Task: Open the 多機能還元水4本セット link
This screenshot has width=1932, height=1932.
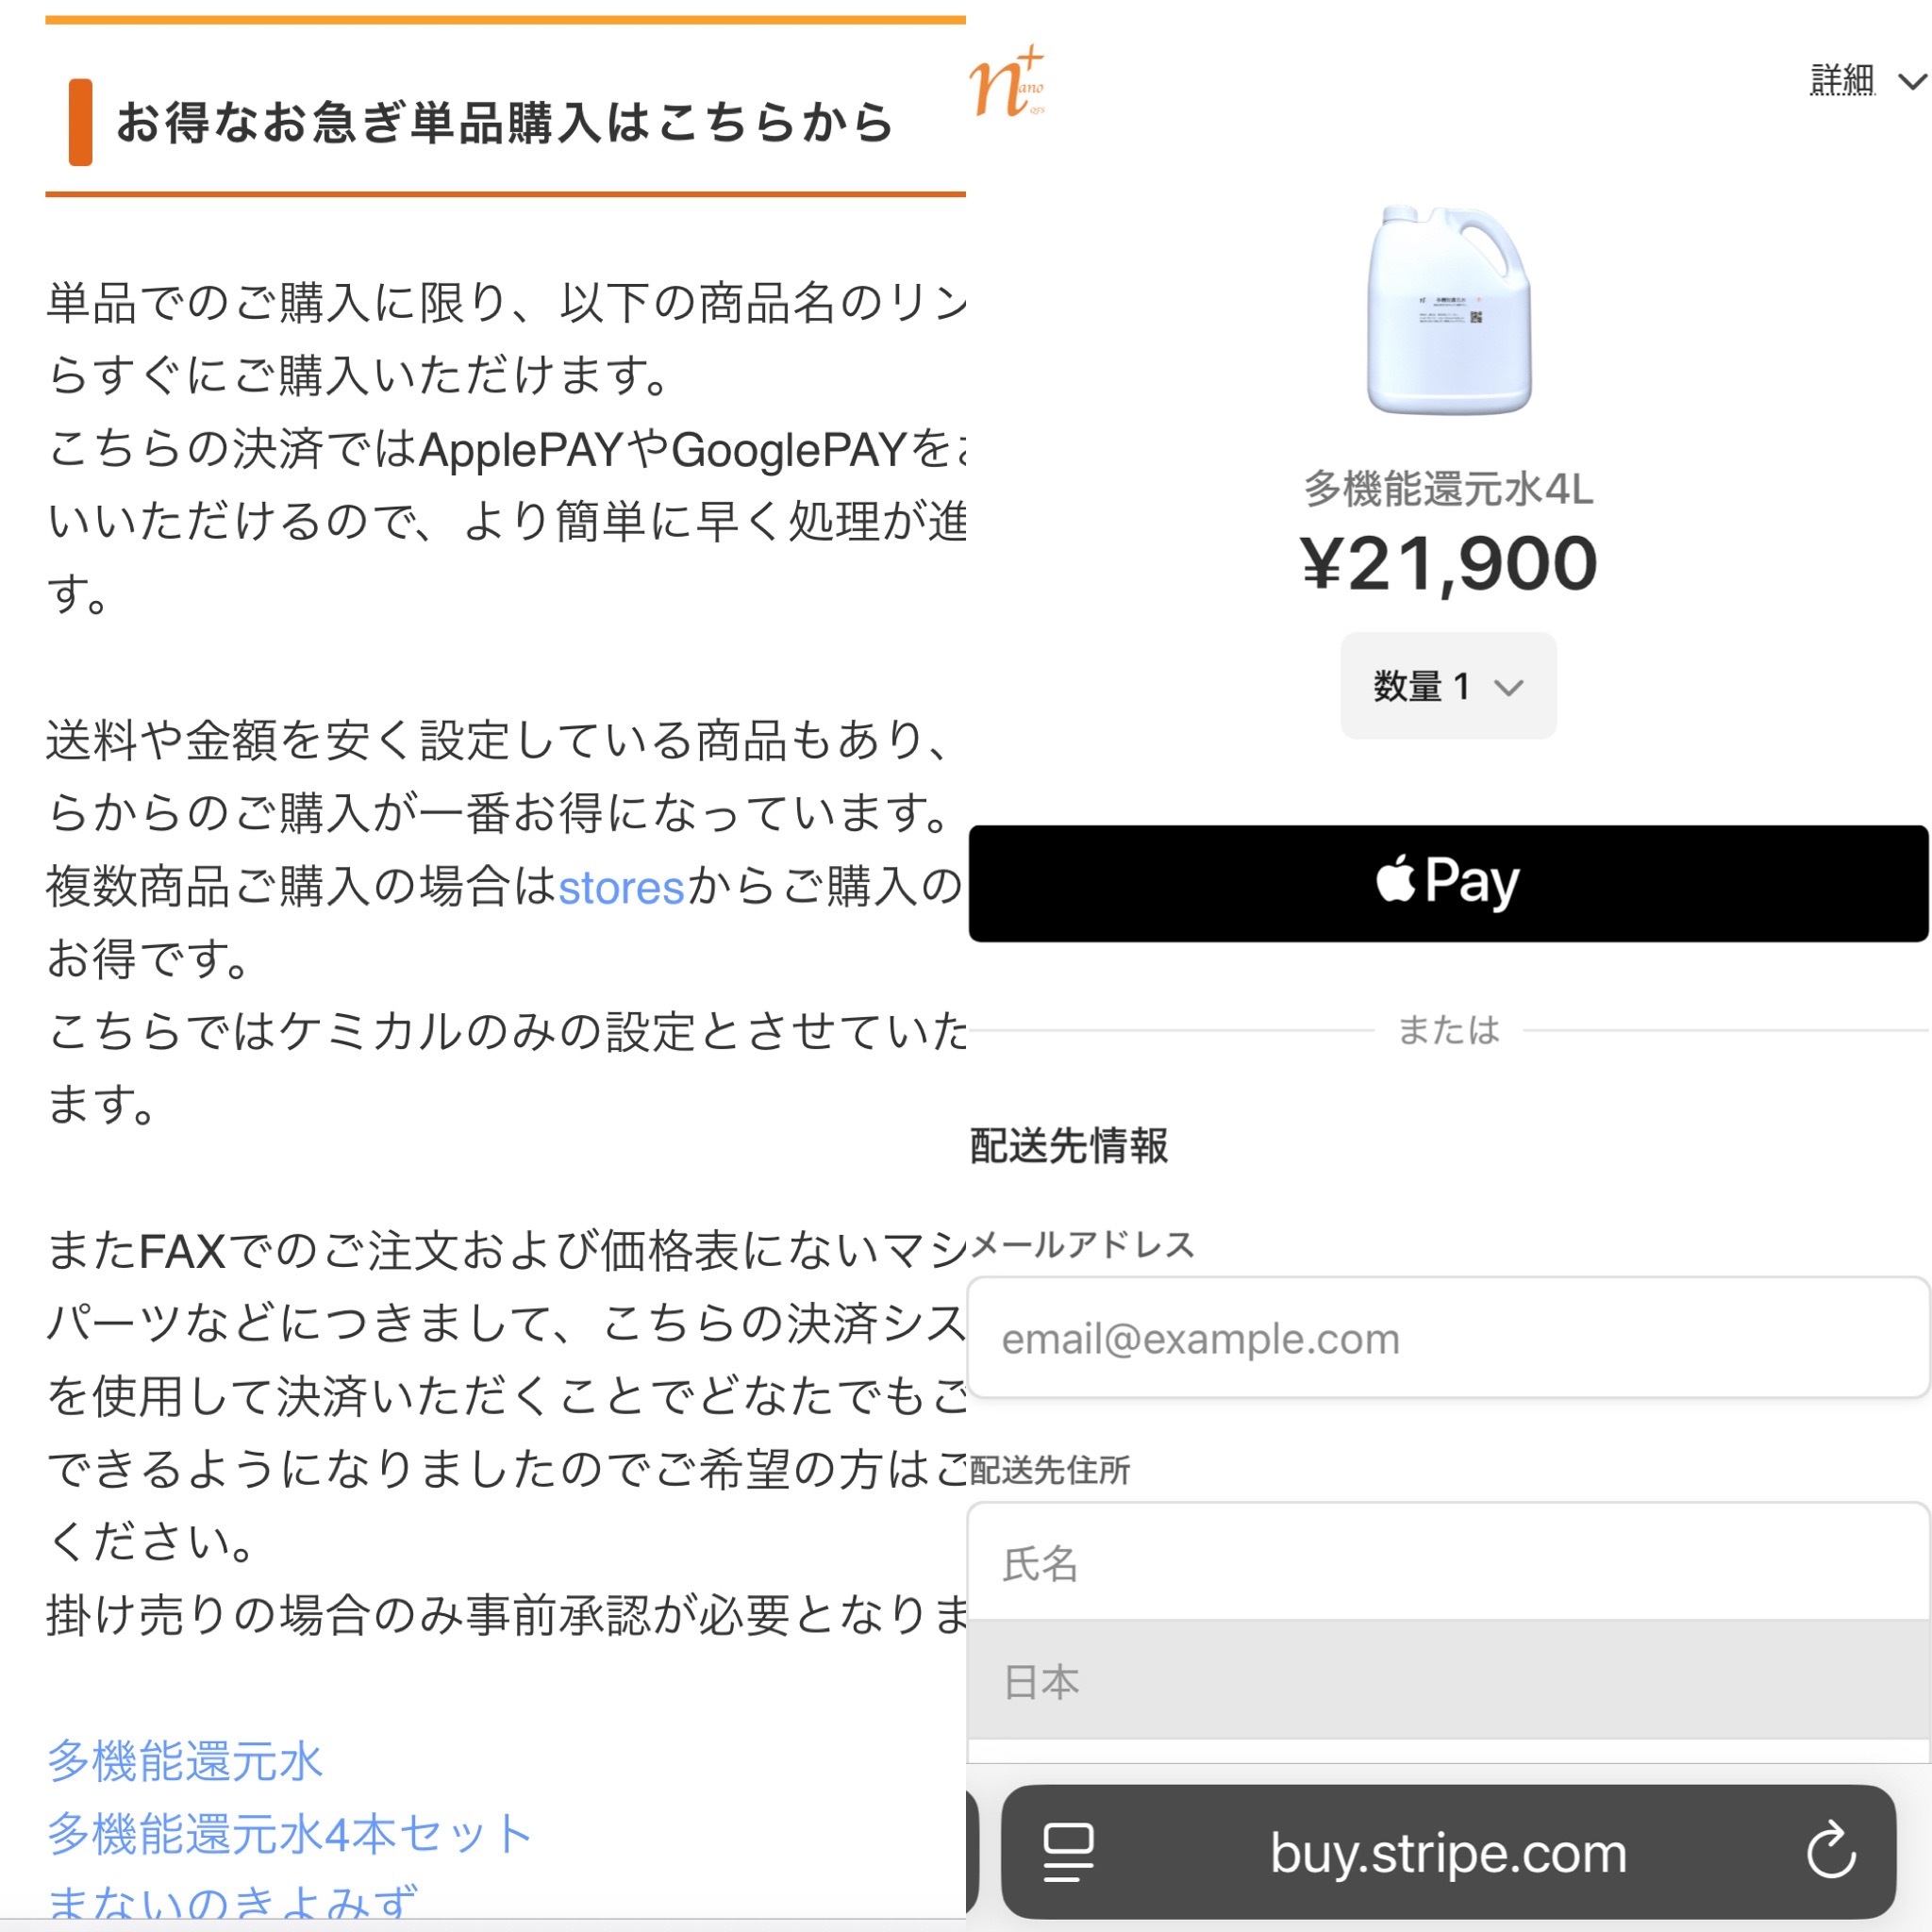Action: pyautogui.click(x=289, y=1834)
